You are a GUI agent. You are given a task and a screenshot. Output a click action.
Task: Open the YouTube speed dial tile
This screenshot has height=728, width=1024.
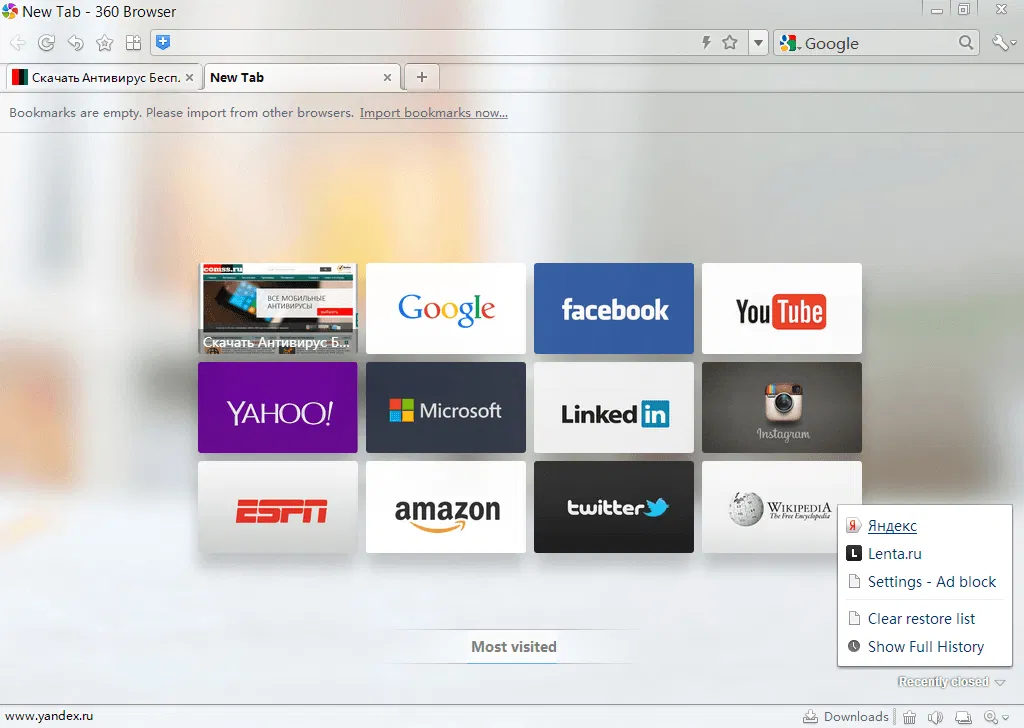(782, 308)
